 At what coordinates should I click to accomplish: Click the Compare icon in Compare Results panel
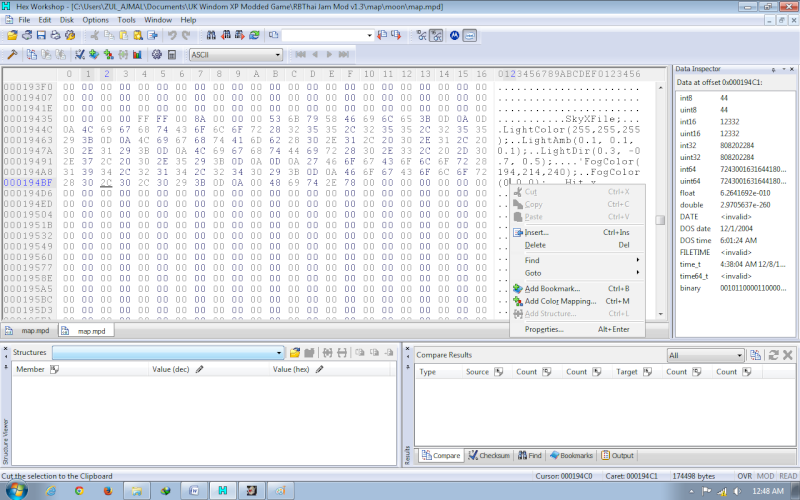756,355
